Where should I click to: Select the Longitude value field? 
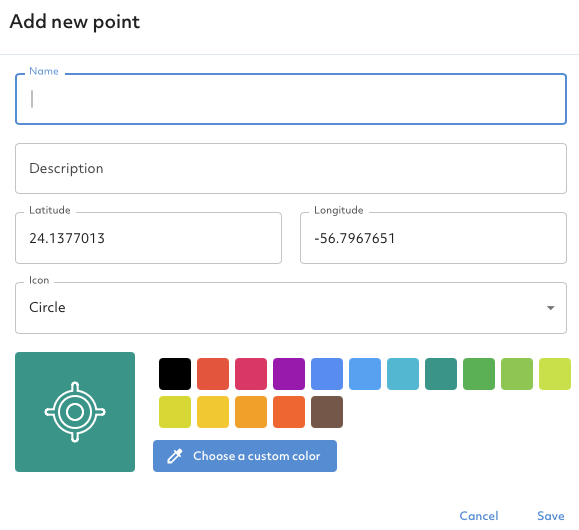(x=433, y=238)
